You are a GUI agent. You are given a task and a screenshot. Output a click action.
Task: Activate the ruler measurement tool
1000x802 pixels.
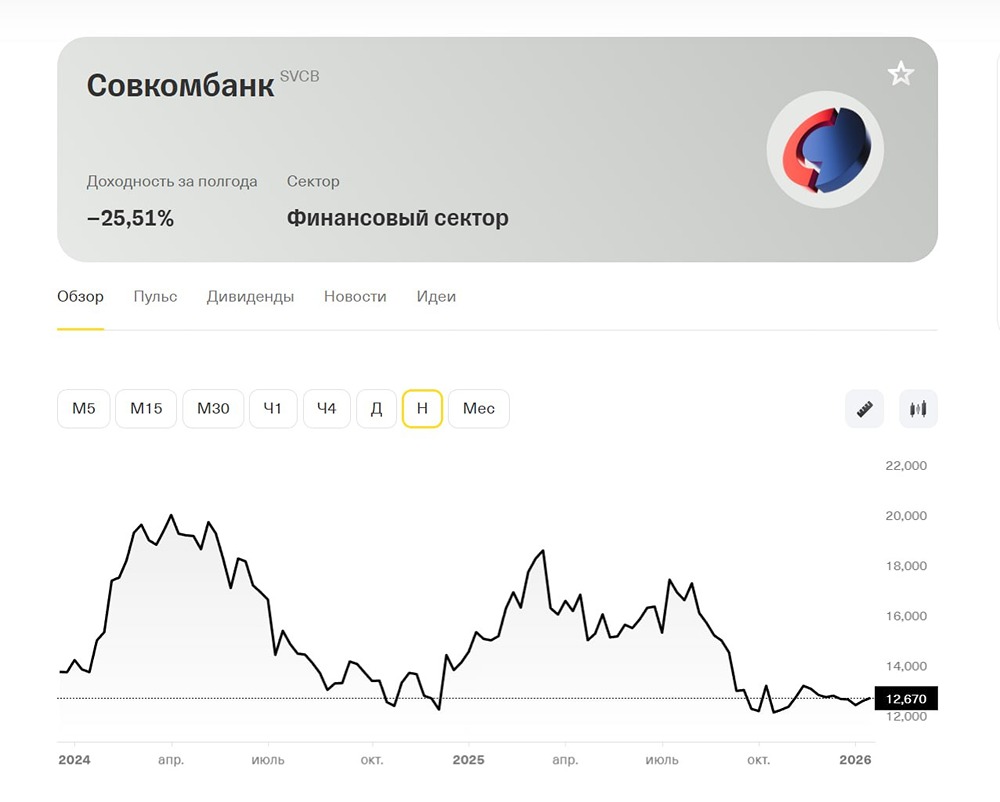click(x=863, y=409)
